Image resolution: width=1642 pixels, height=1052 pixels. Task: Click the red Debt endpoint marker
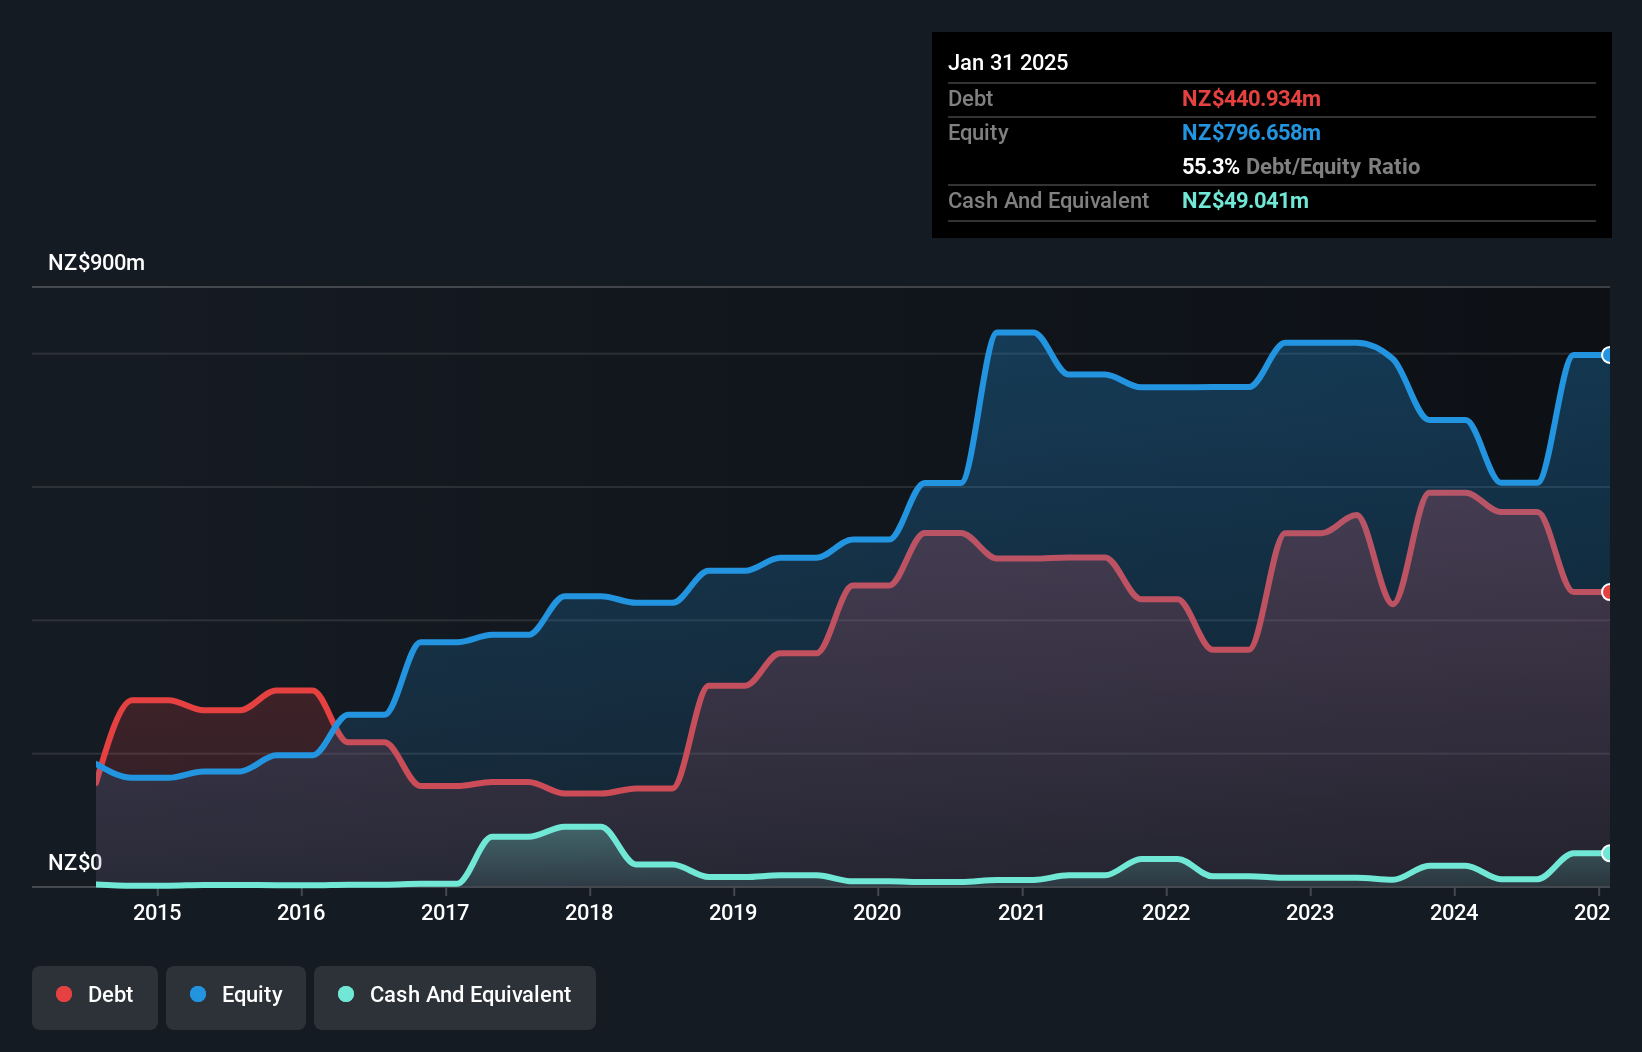tap(1608, 592)
